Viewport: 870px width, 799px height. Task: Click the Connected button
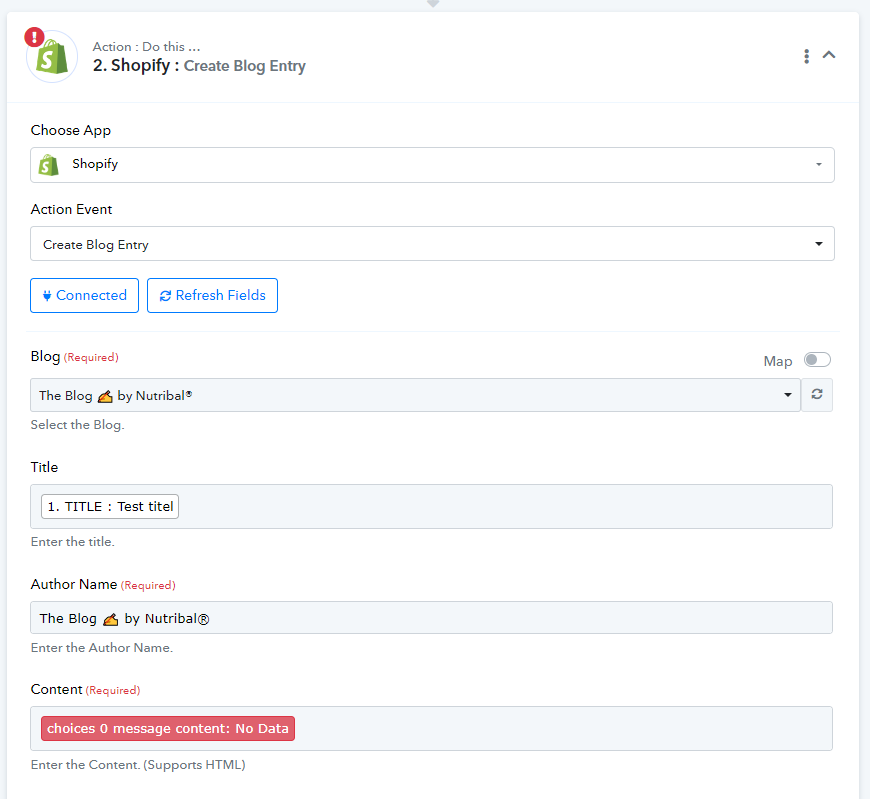(x=84, y=295)
